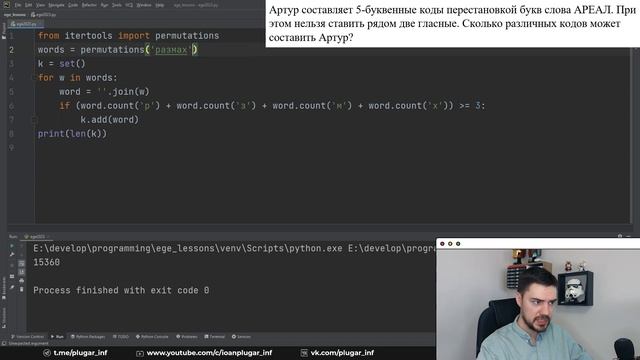
Task: Click the Python file breadcrumb in navigation bar
Action: click(44, 15)
